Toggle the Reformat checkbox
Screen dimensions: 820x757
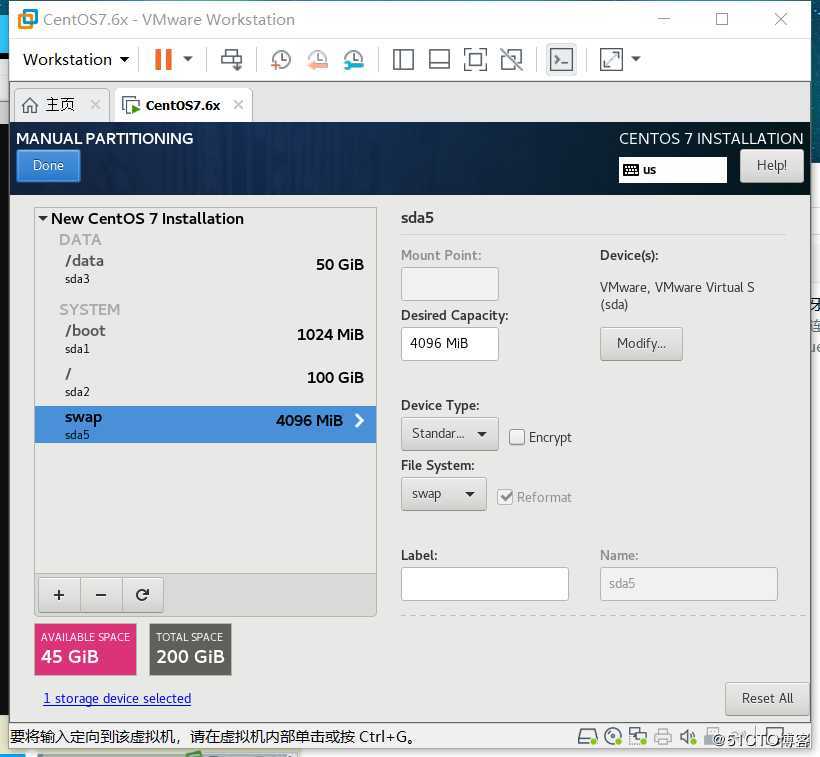click(505, 497)
